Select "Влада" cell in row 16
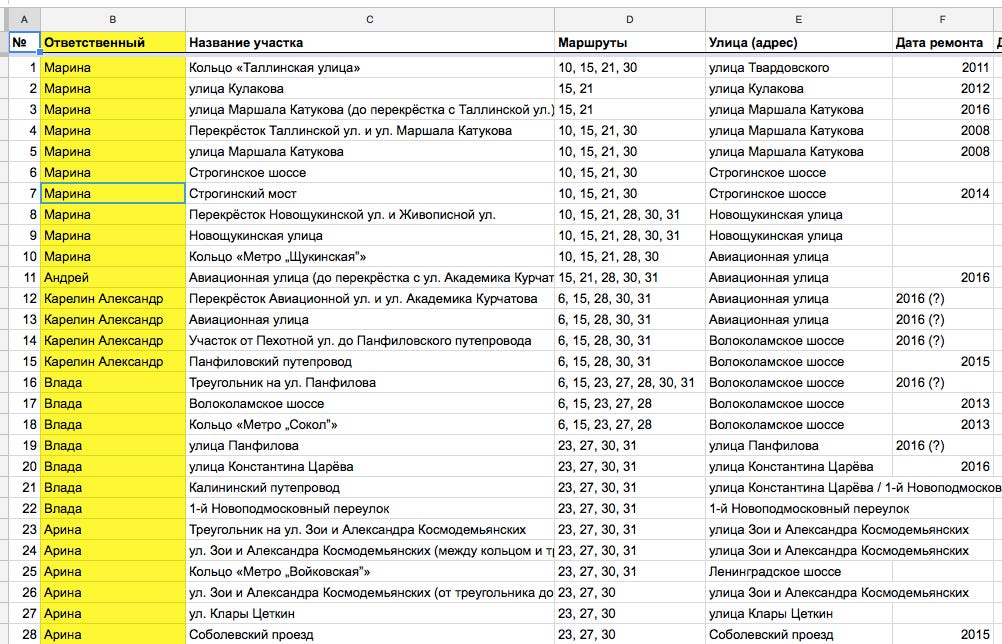1002x644 pixels. click(112, 383)
